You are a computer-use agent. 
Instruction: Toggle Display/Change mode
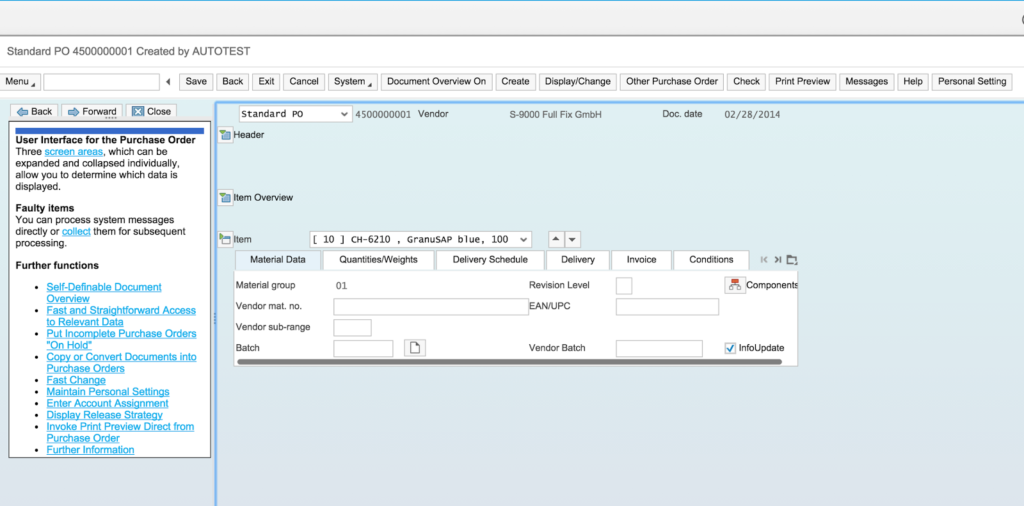point(577,82)
